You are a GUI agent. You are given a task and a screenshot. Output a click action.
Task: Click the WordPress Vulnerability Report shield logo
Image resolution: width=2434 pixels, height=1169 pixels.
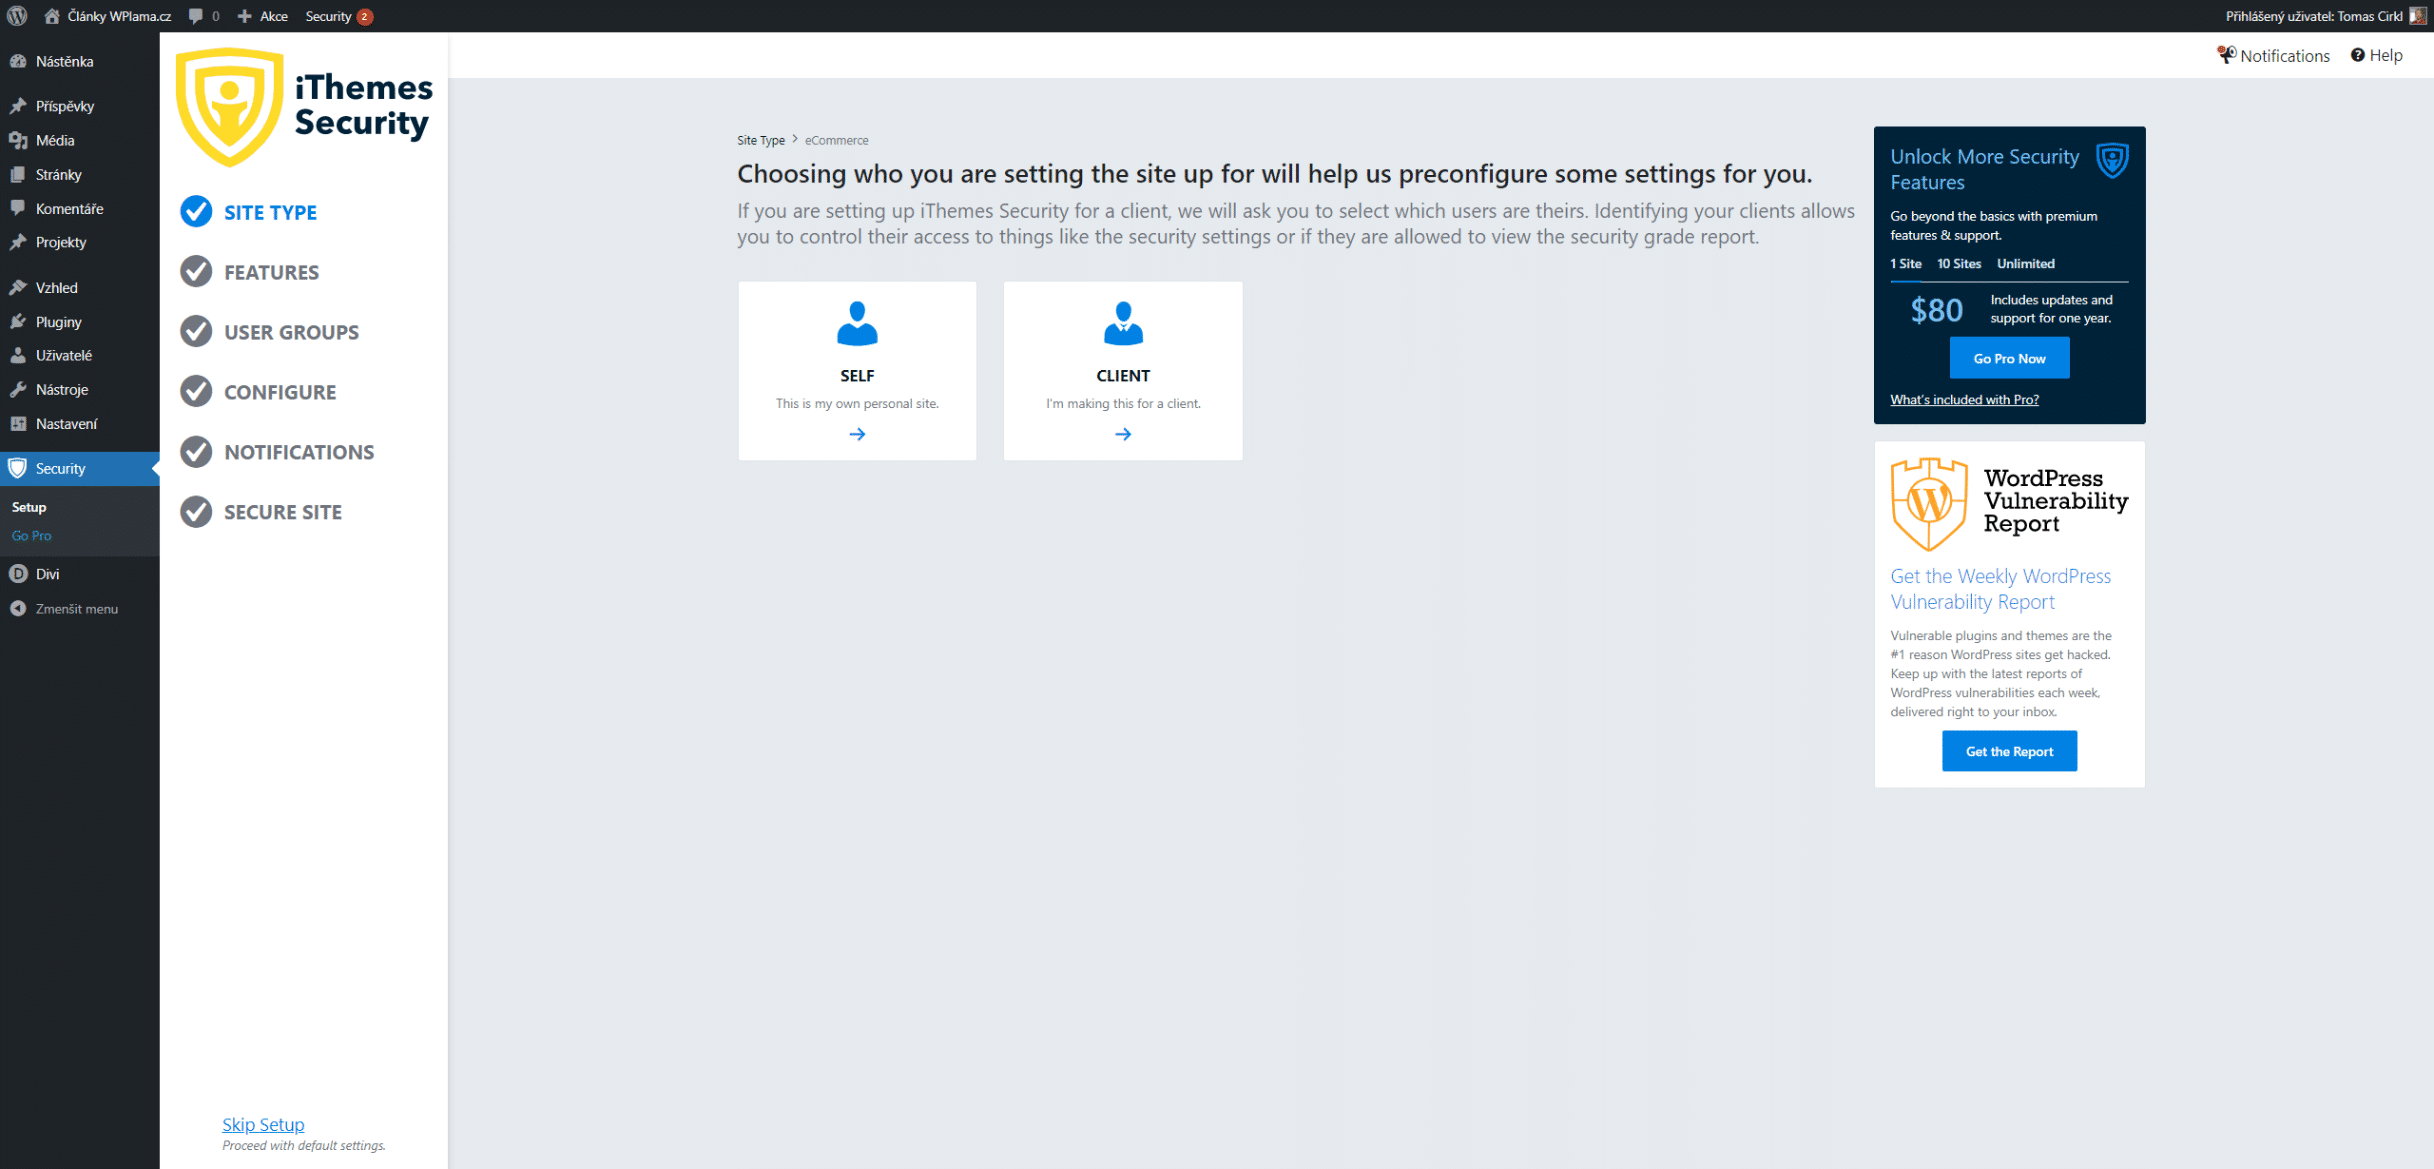click(1930, 504)
